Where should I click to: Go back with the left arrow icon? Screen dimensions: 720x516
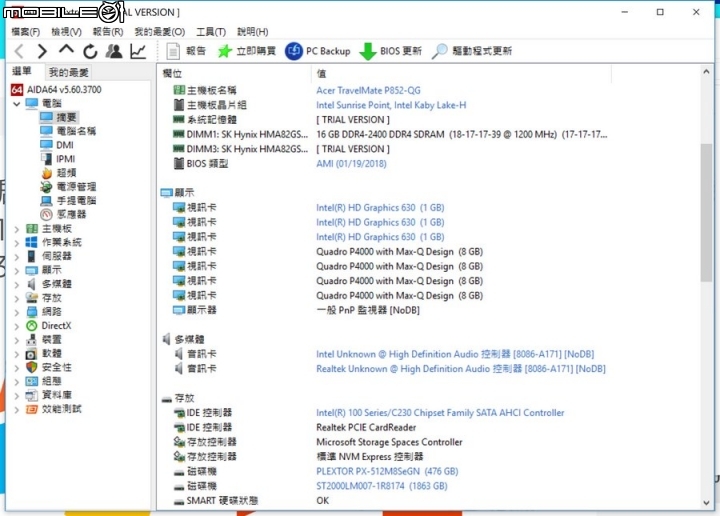(x=19, y=51)
